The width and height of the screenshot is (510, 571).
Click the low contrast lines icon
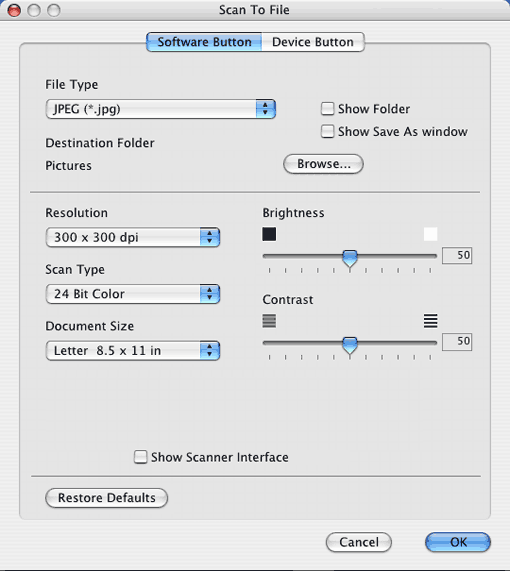click(269, 321)
